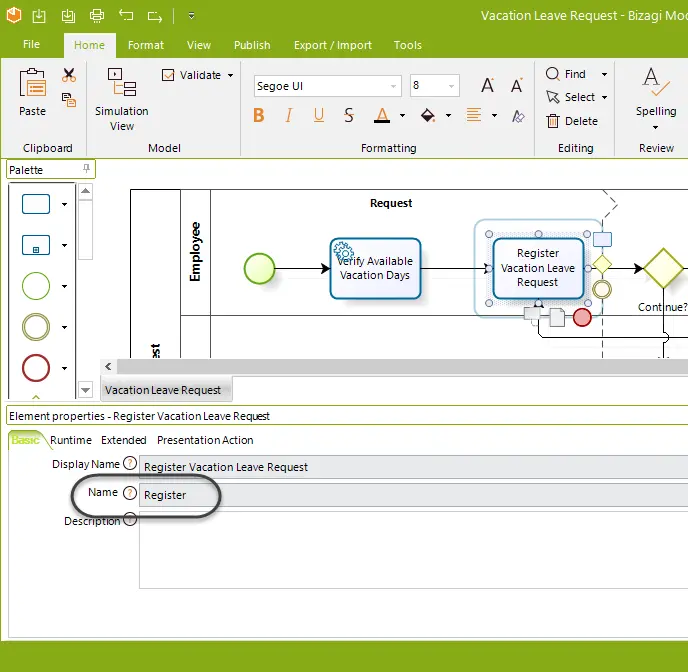Apply Italic text formatting
This screenshot has width=688, height=672.
tap(288, 115)
